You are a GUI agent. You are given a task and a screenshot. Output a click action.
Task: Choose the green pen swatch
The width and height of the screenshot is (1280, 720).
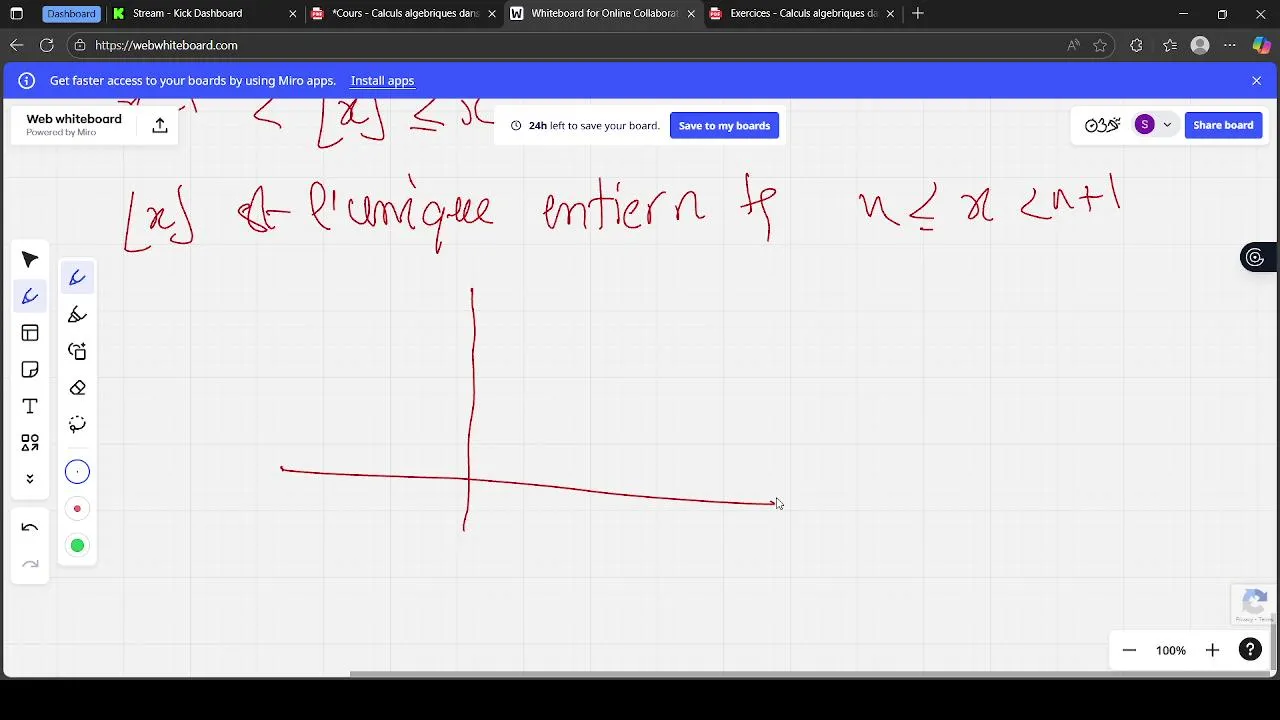pyautogui.click(x=77, y=546)
